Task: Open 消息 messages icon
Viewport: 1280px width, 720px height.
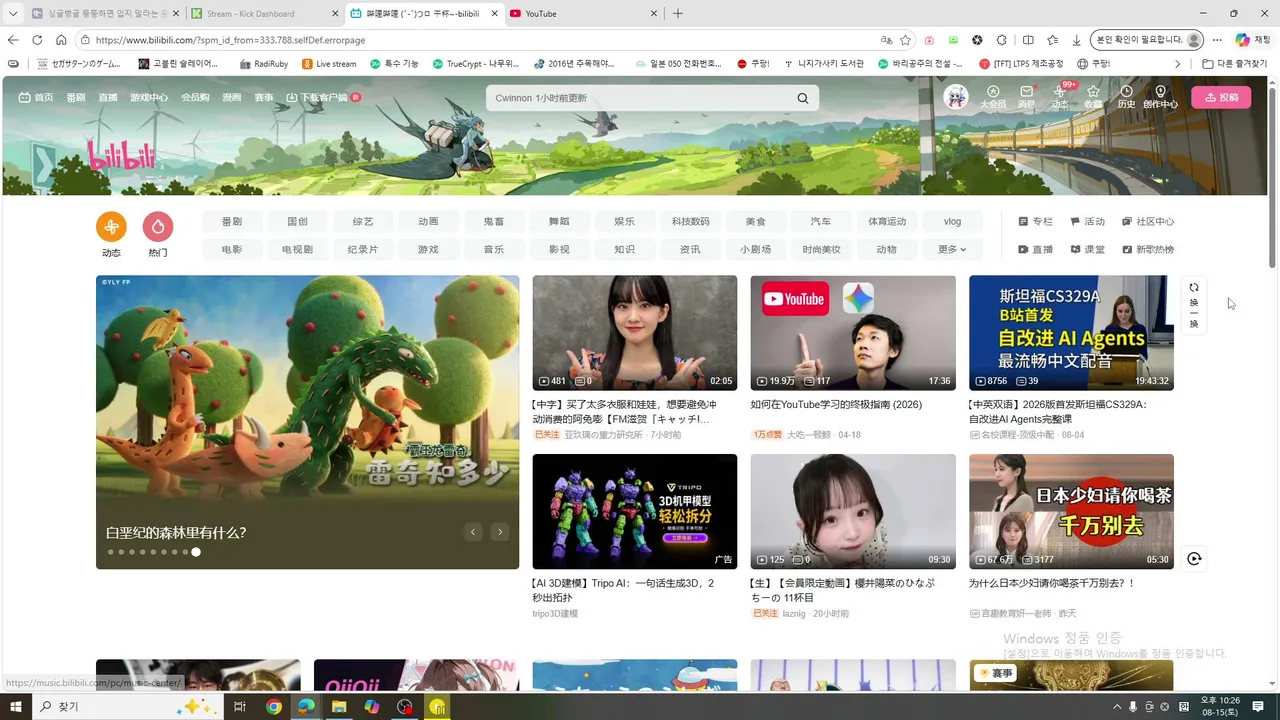Action: pyautogui.click(x=1026, y=97)
